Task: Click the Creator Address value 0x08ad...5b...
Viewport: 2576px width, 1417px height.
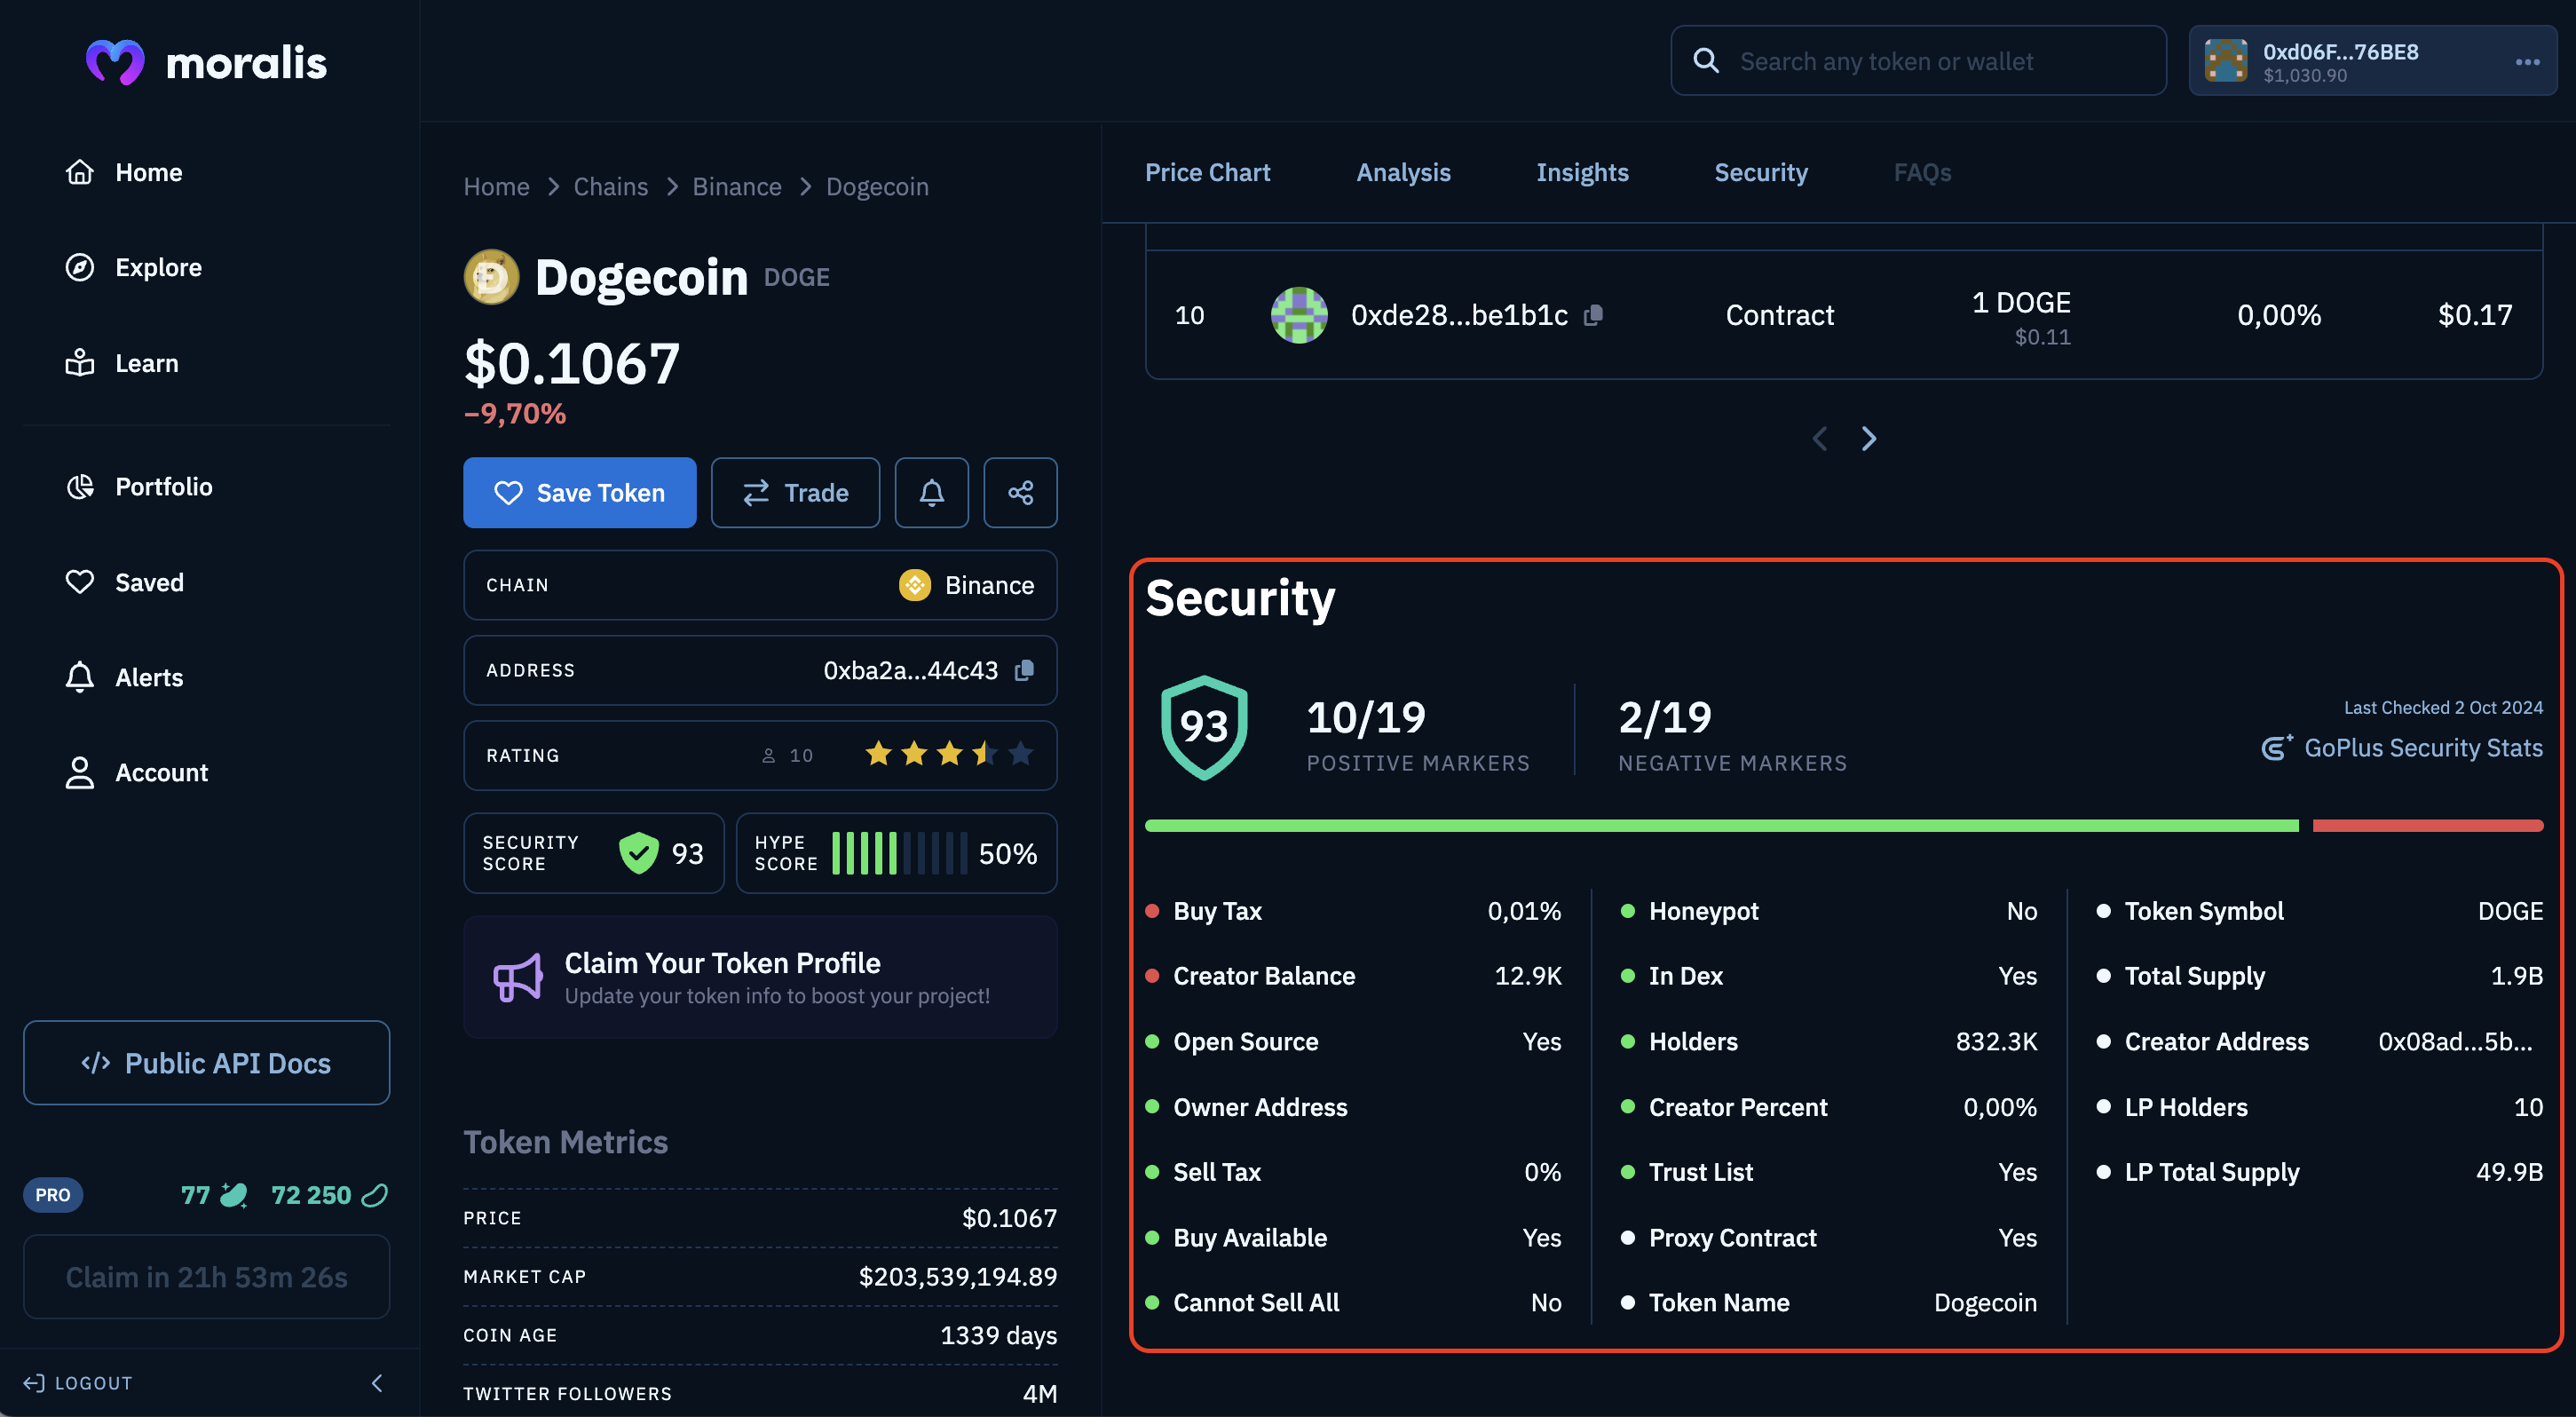Action: tap(2454, 1041)
